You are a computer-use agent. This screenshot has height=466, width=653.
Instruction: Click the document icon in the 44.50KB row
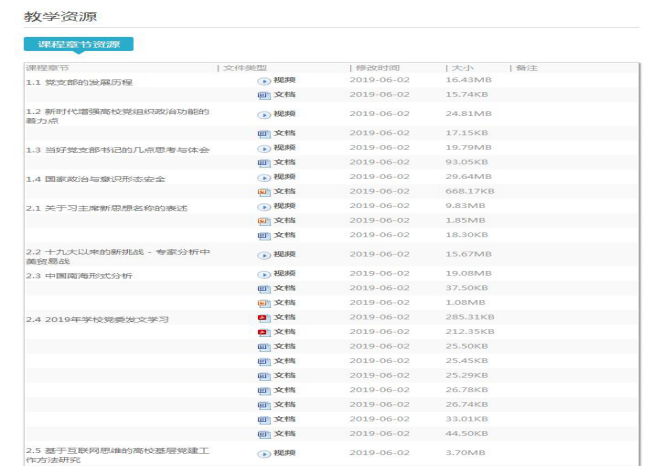click(x=264, y=433)
